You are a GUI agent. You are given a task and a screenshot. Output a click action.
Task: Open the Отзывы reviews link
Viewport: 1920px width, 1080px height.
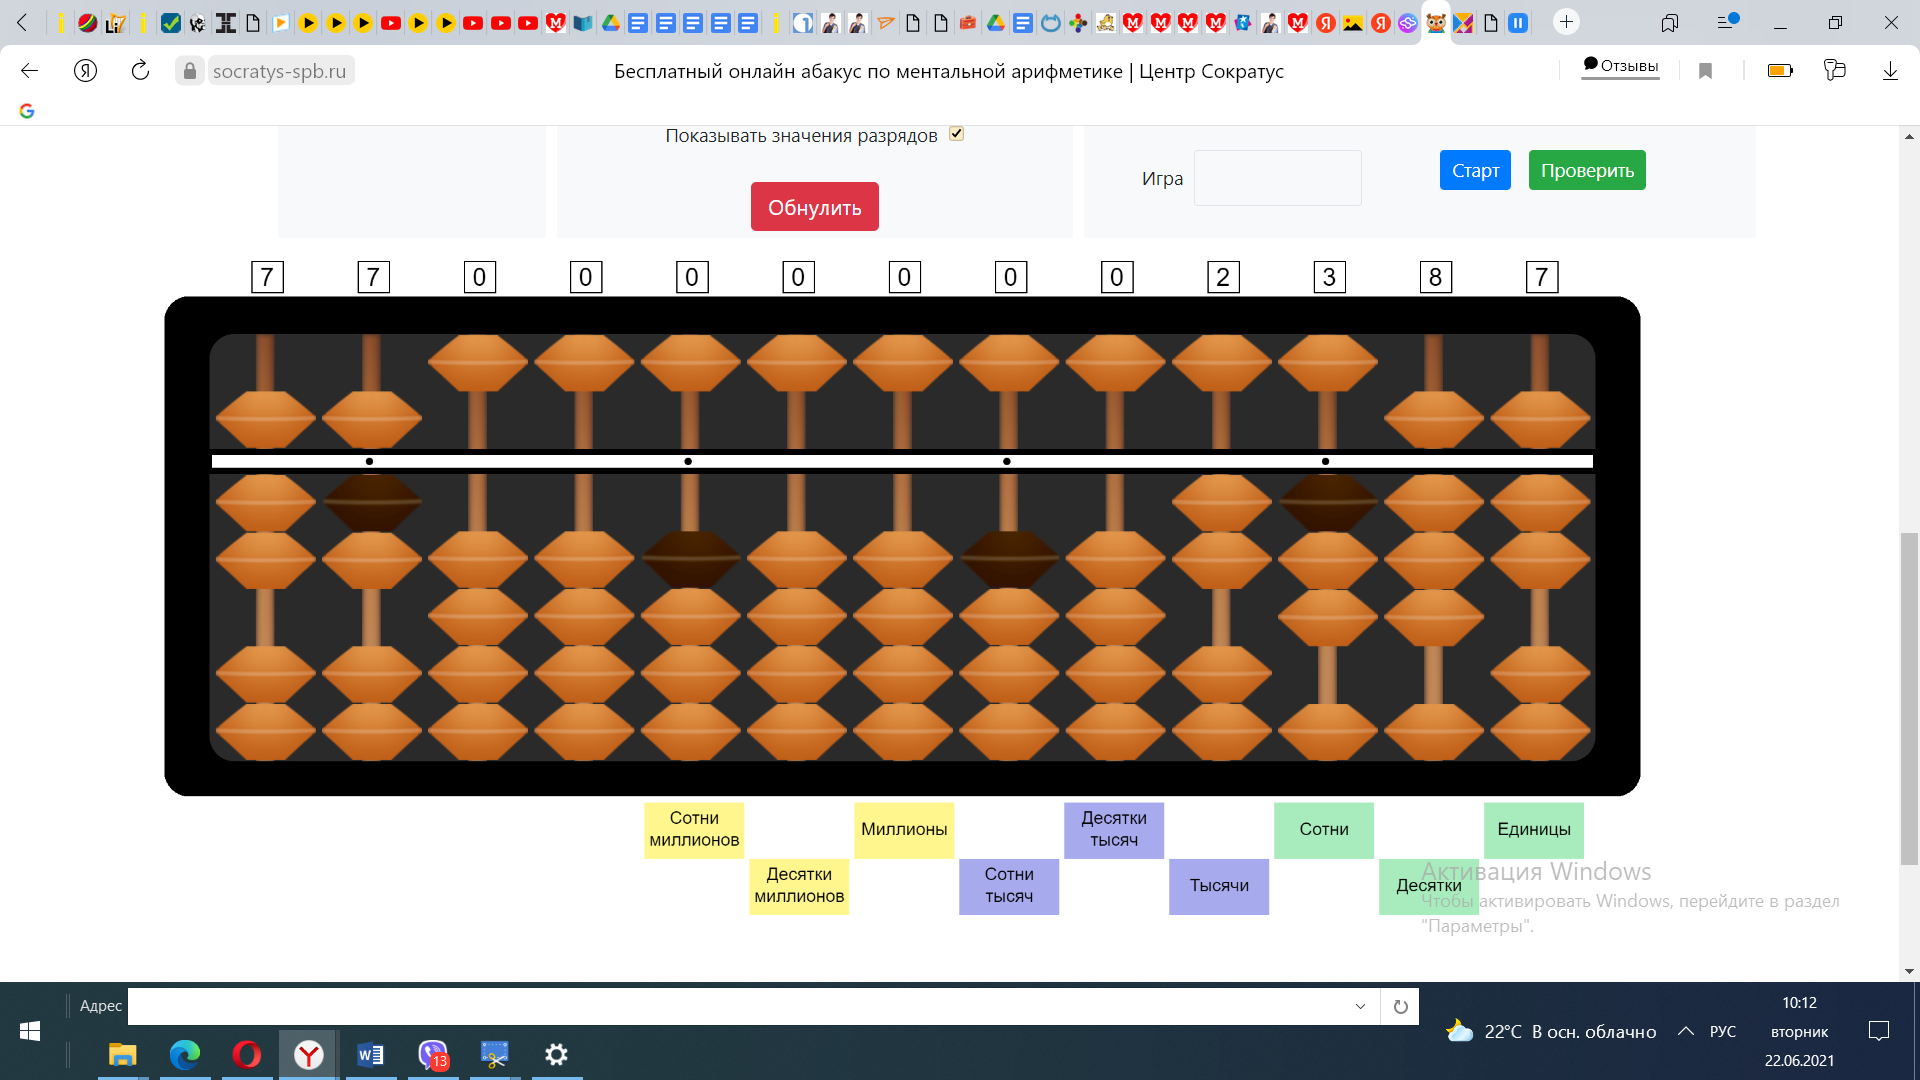coord(1620,66)
